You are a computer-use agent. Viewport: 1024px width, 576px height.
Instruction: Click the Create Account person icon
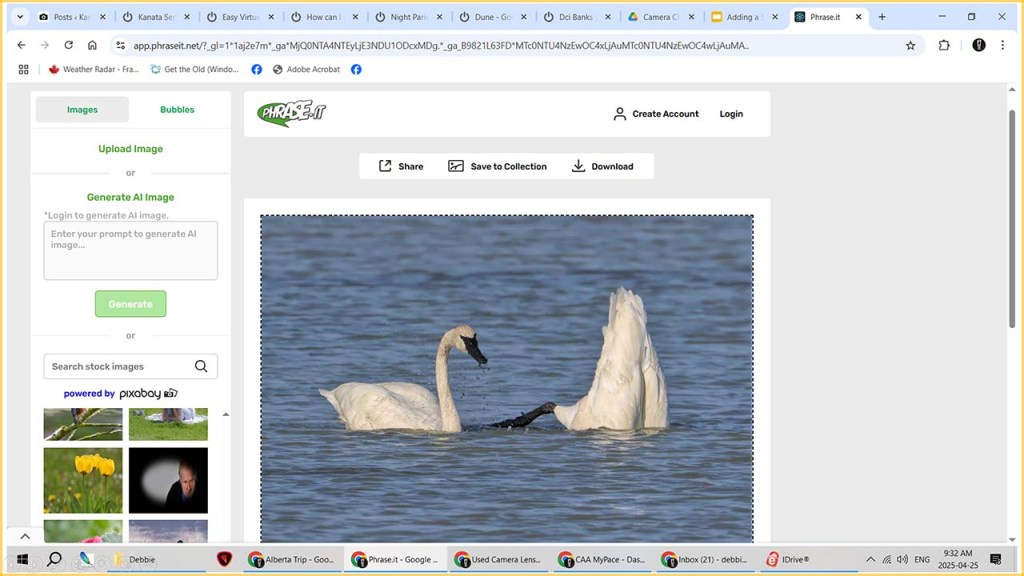(x=620, y=114)
